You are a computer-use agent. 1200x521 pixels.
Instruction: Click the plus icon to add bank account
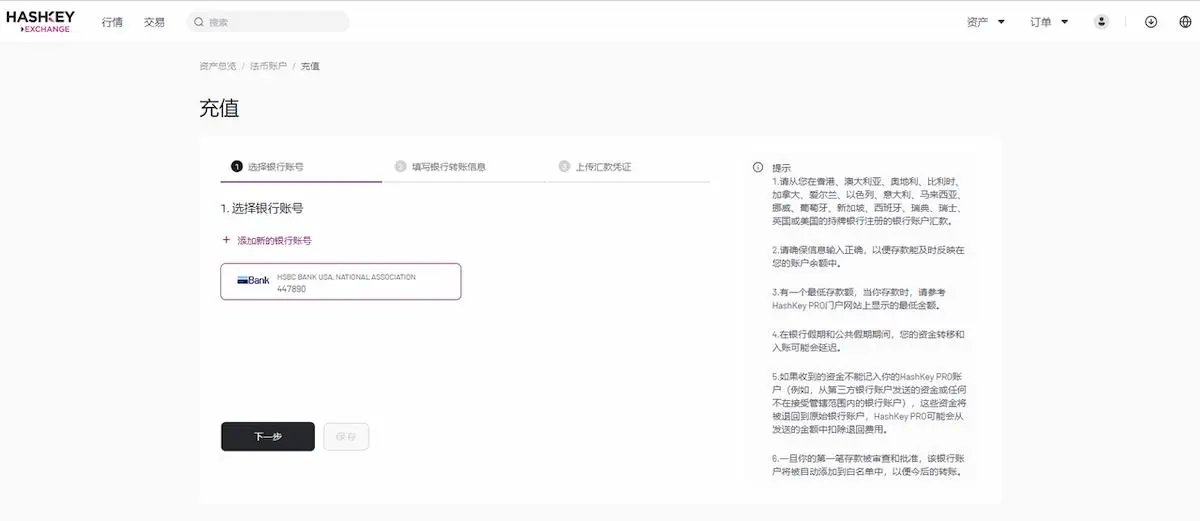click(226, 241)
